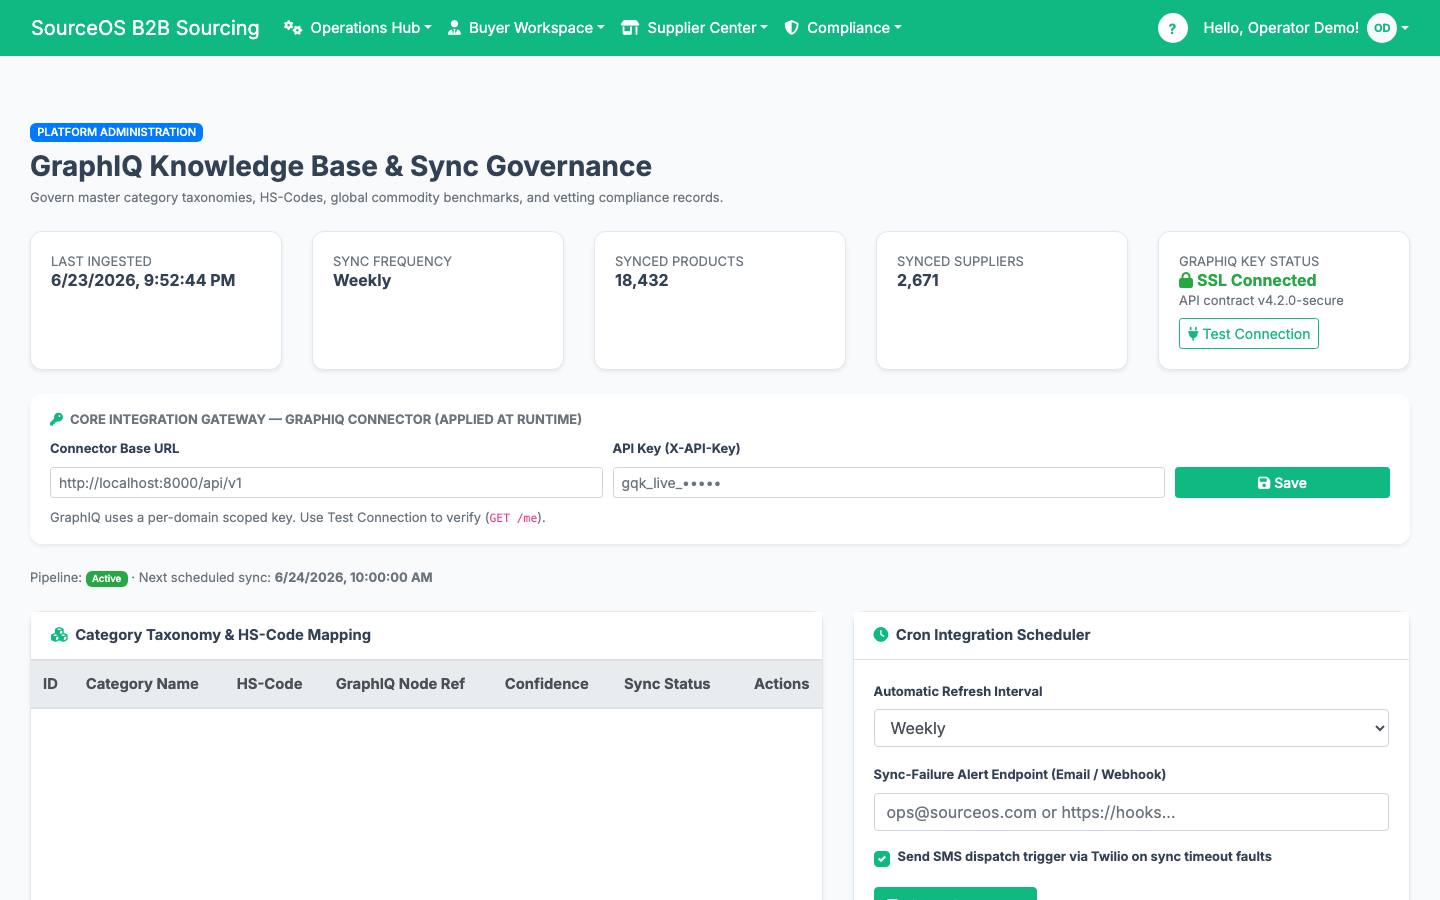
Task: Click the Confidence column header
Action: pyautogui.click(x=546, y=684)
